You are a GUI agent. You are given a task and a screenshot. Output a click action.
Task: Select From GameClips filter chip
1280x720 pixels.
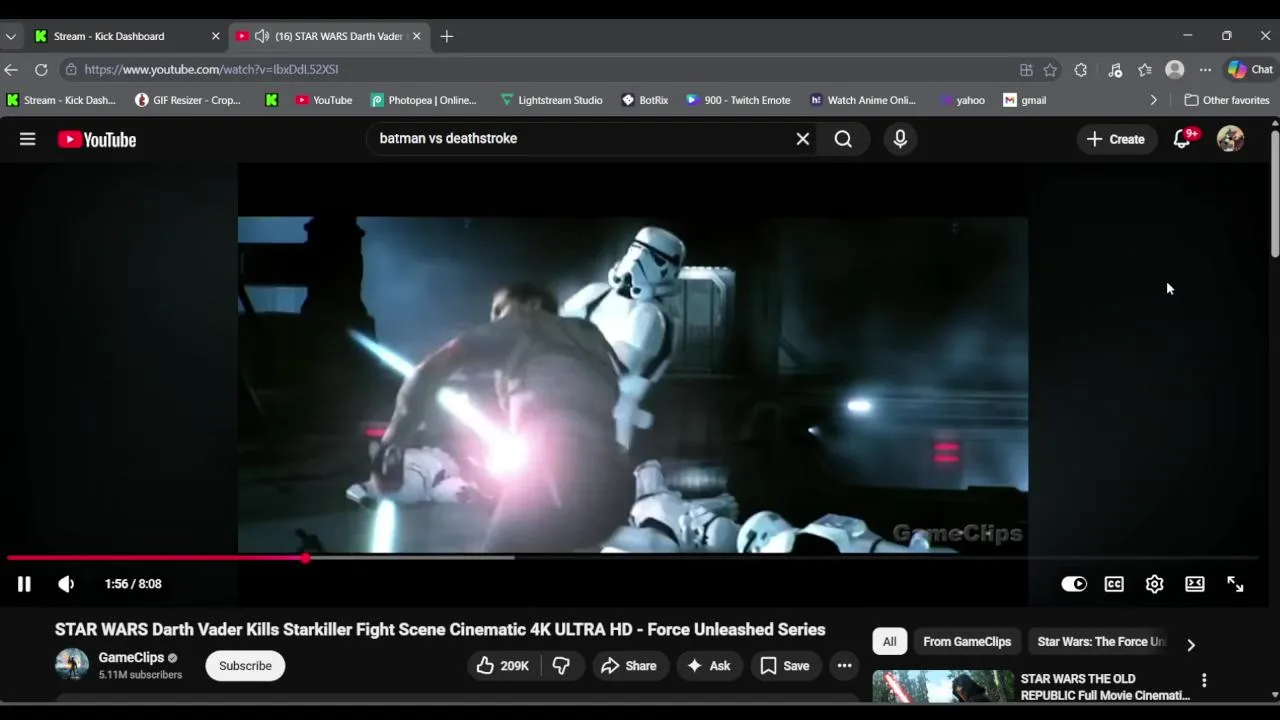coord(967,642)
